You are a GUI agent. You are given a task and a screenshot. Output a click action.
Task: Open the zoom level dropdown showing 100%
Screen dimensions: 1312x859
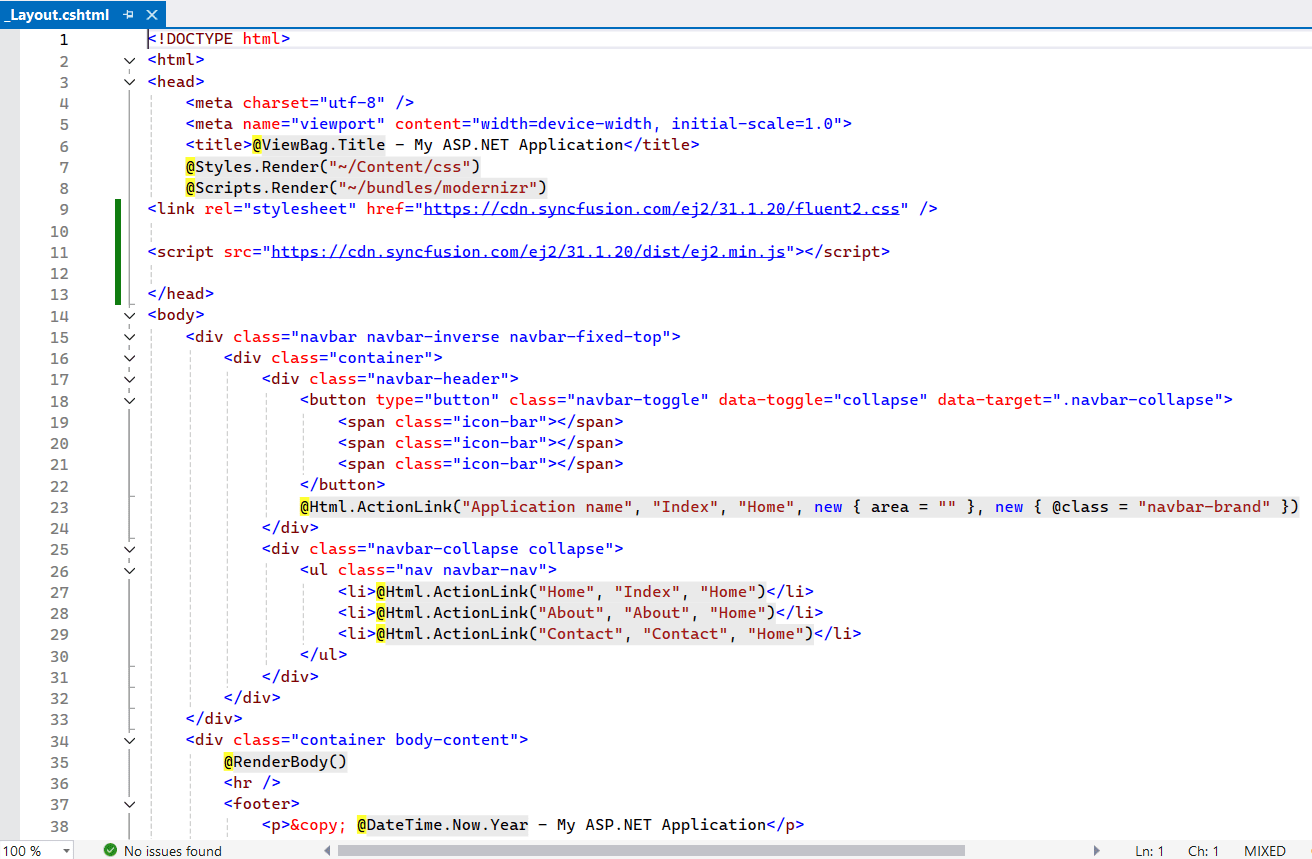coord(63,850)
